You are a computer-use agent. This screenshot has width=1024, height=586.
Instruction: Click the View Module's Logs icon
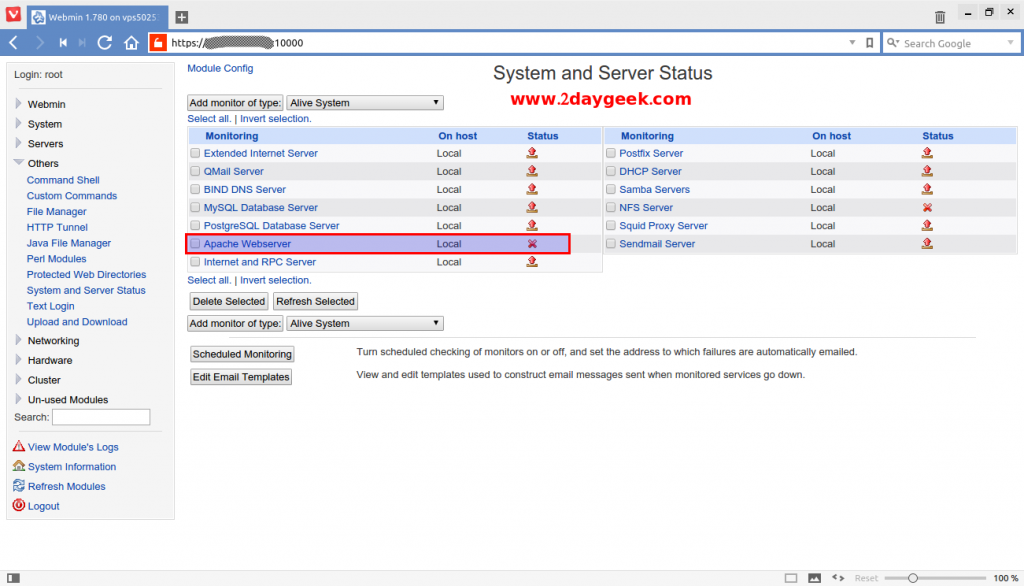[x=18, y=447]
